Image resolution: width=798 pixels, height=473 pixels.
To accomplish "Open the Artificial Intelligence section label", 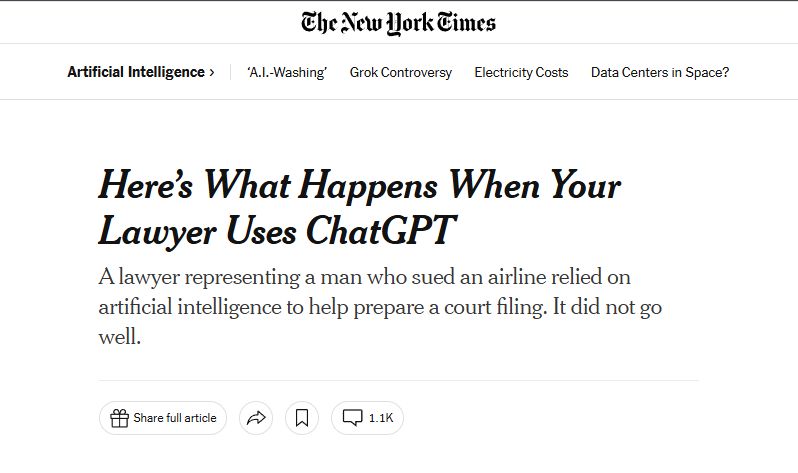I will click(x=135, y=72).
